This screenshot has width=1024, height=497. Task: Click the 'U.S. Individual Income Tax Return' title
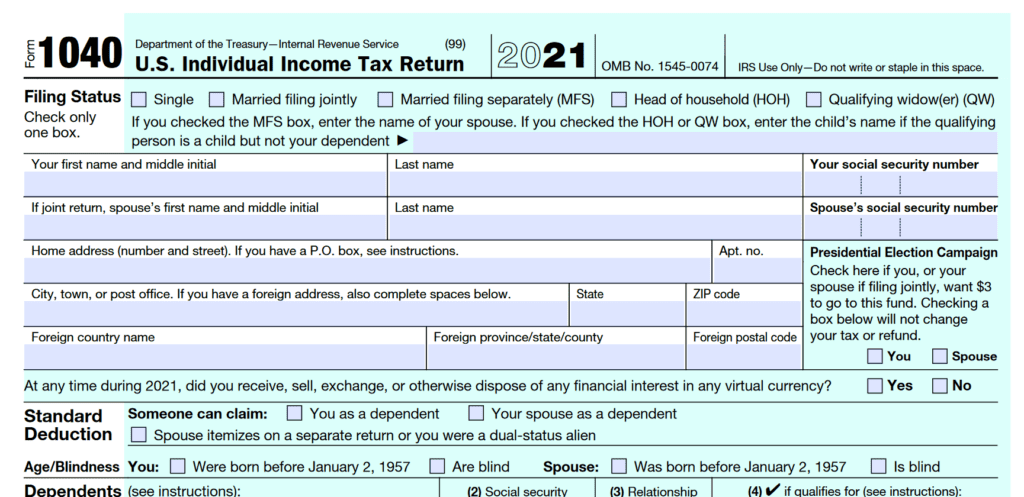299,65
